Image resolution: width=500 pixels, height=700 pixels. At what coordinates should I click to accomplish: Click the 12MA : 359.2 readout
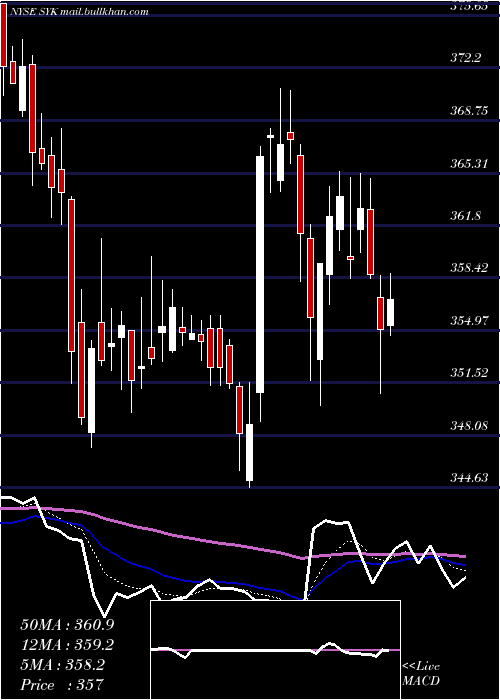click(x=67, y=645)
